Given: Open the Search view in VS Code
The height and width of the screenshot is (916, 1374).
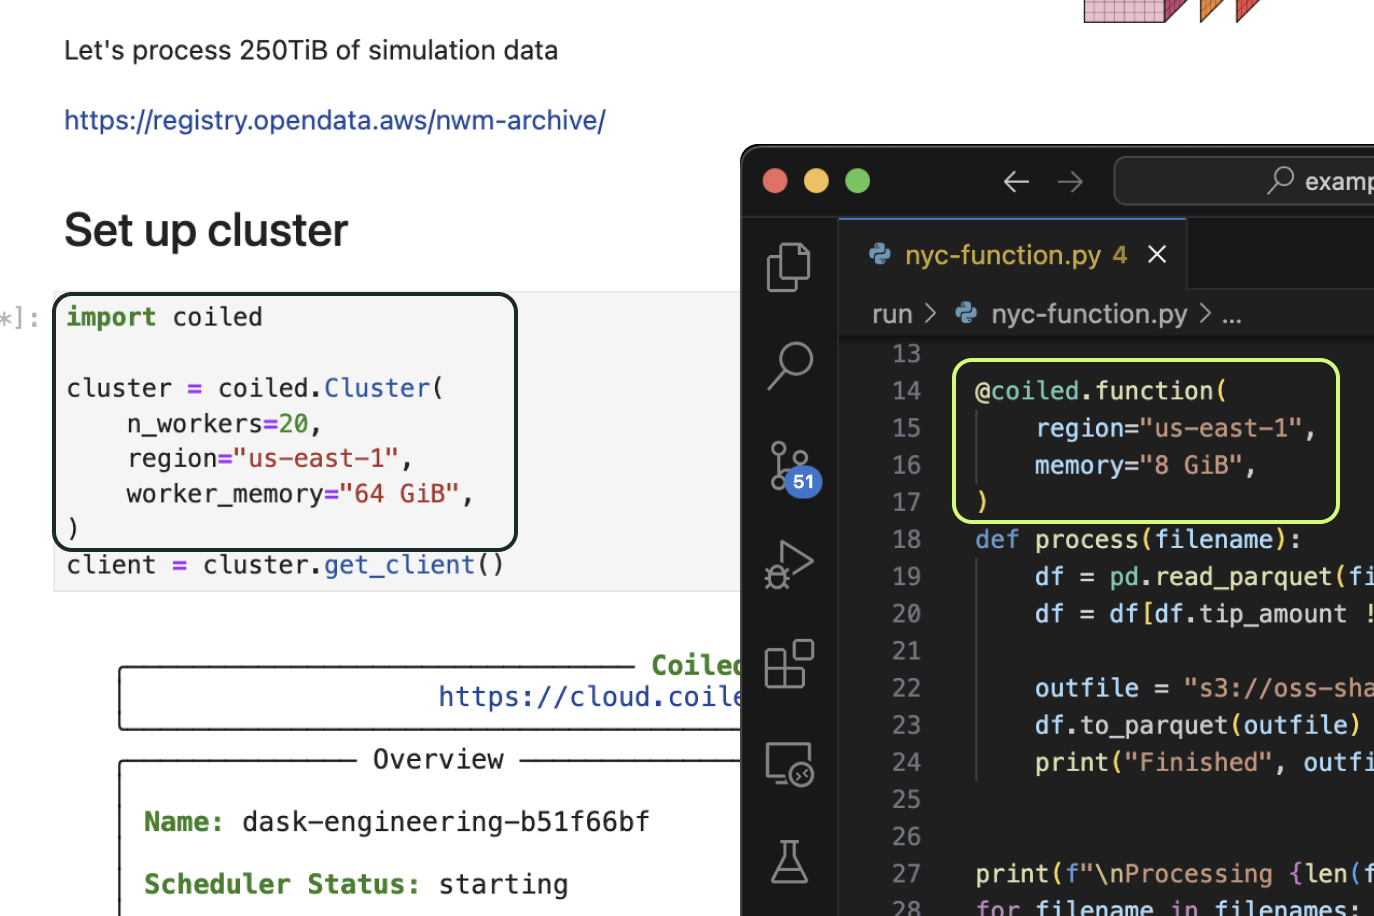Looking at the screenshot, I should [x=789, y=366].
